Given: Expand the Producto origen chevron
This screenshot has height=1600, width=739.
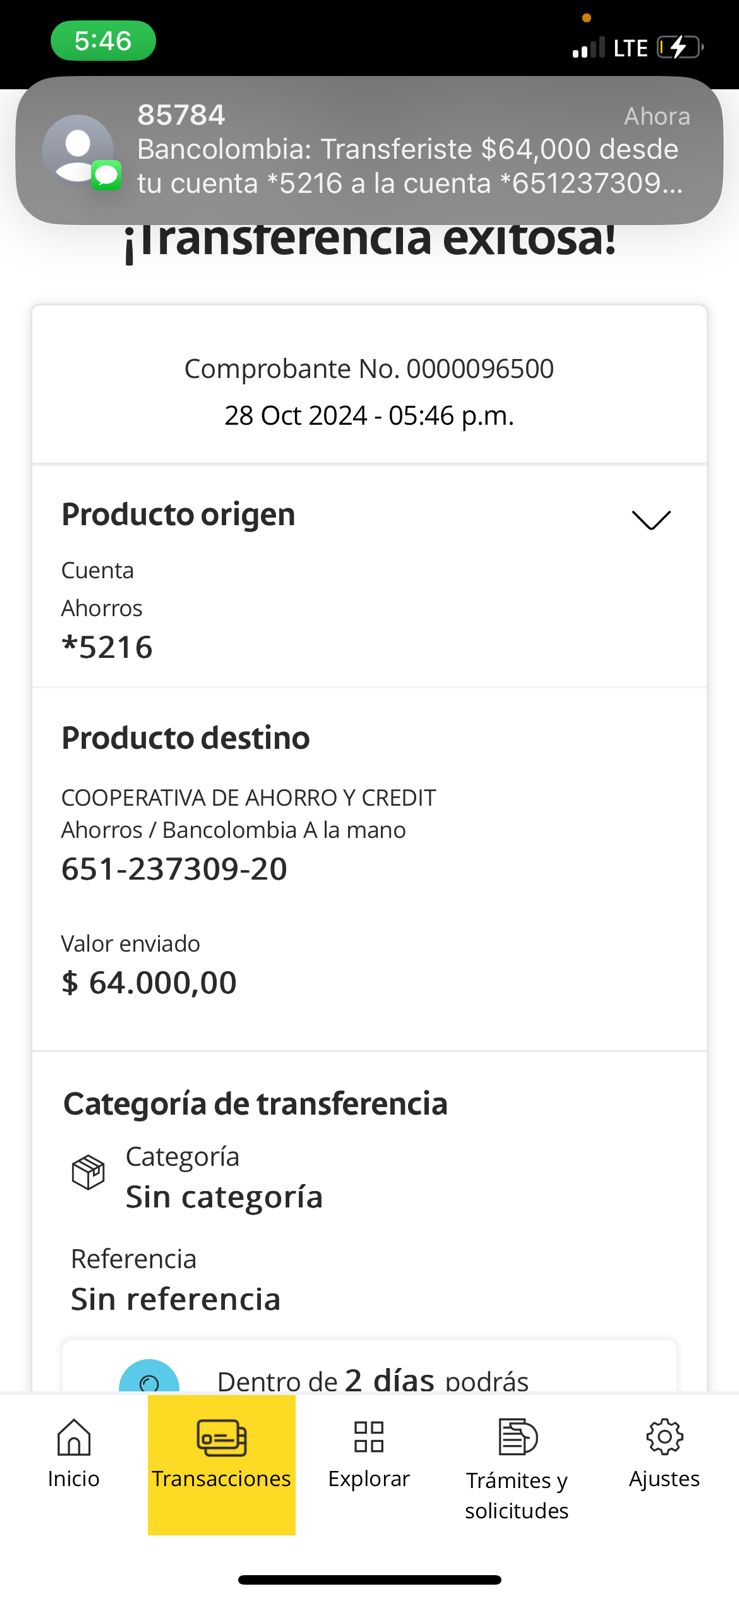Looking at the screenshot, I should [651, 520].
